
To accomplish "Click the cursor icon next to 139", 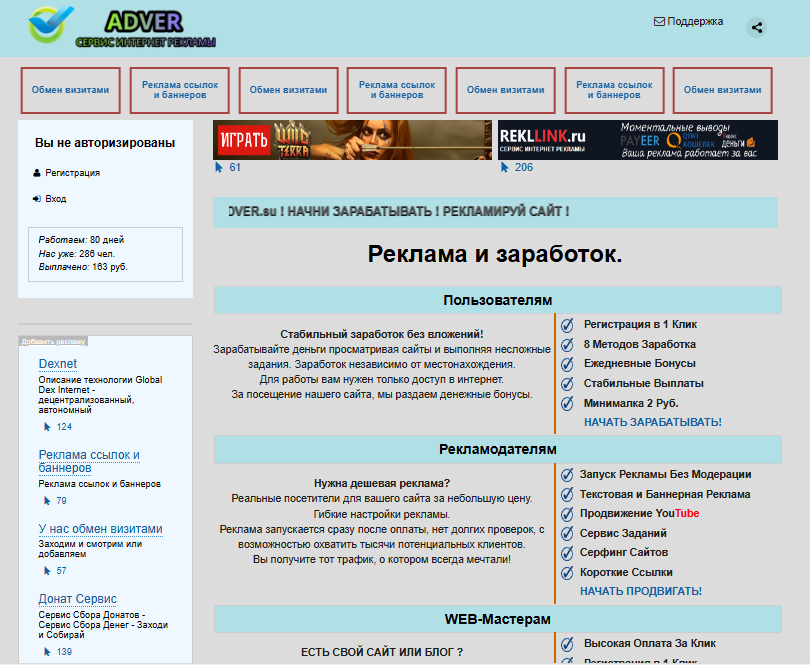I will click(48, 652).
